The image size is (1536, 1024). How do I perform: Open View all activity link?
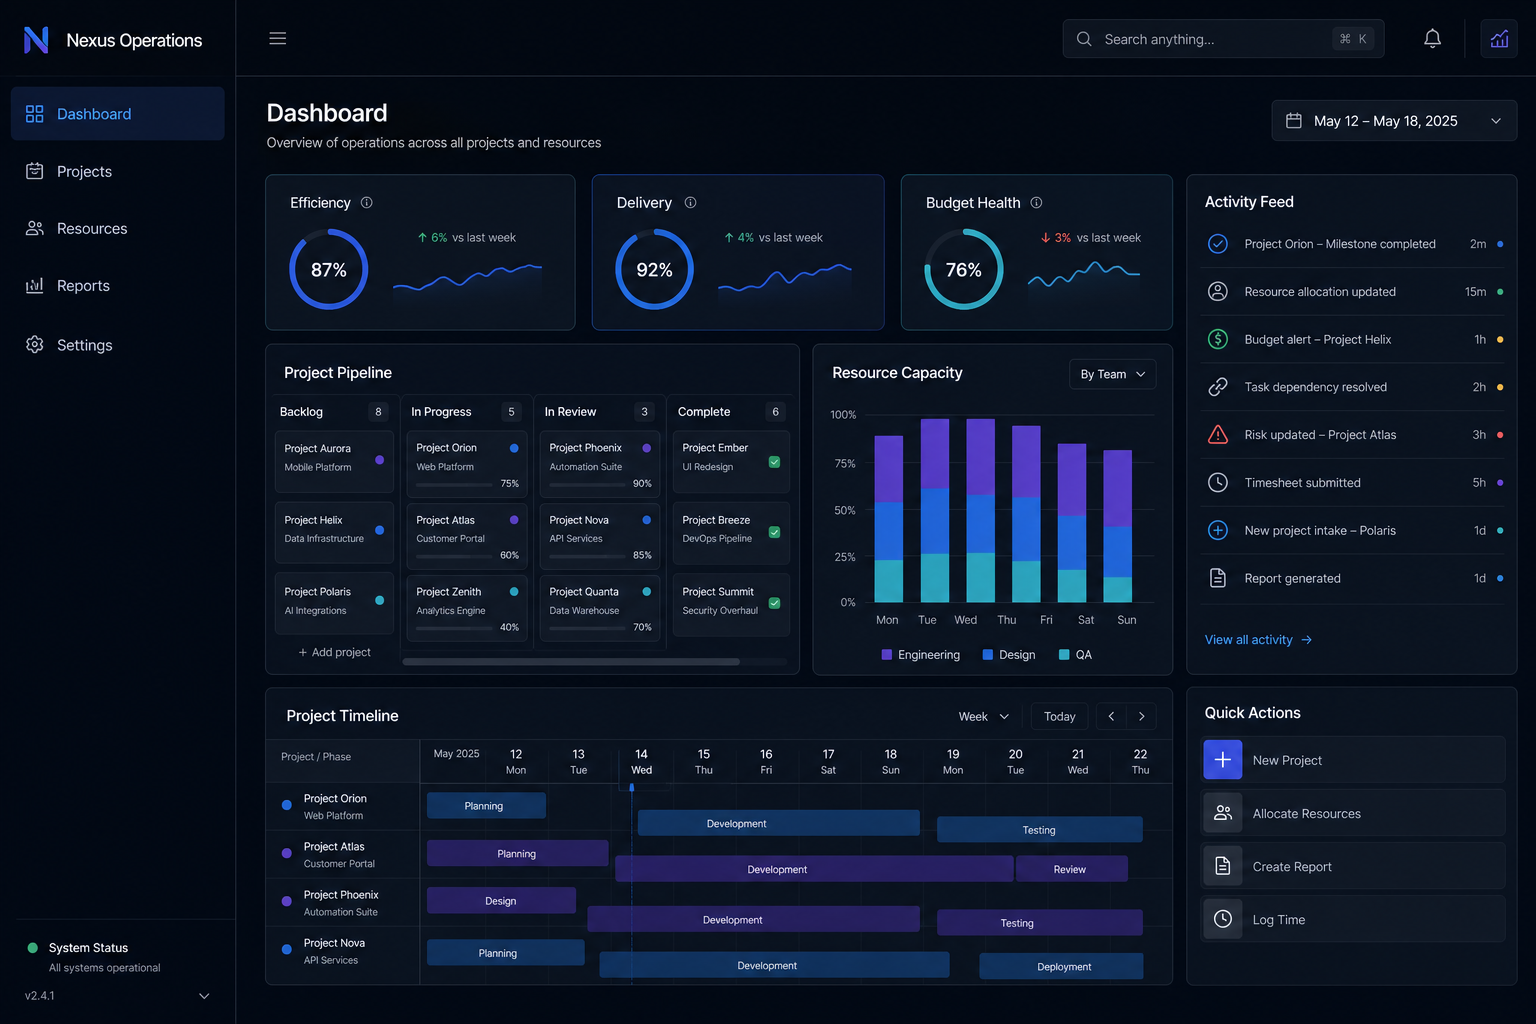(x=1258, y=640)
